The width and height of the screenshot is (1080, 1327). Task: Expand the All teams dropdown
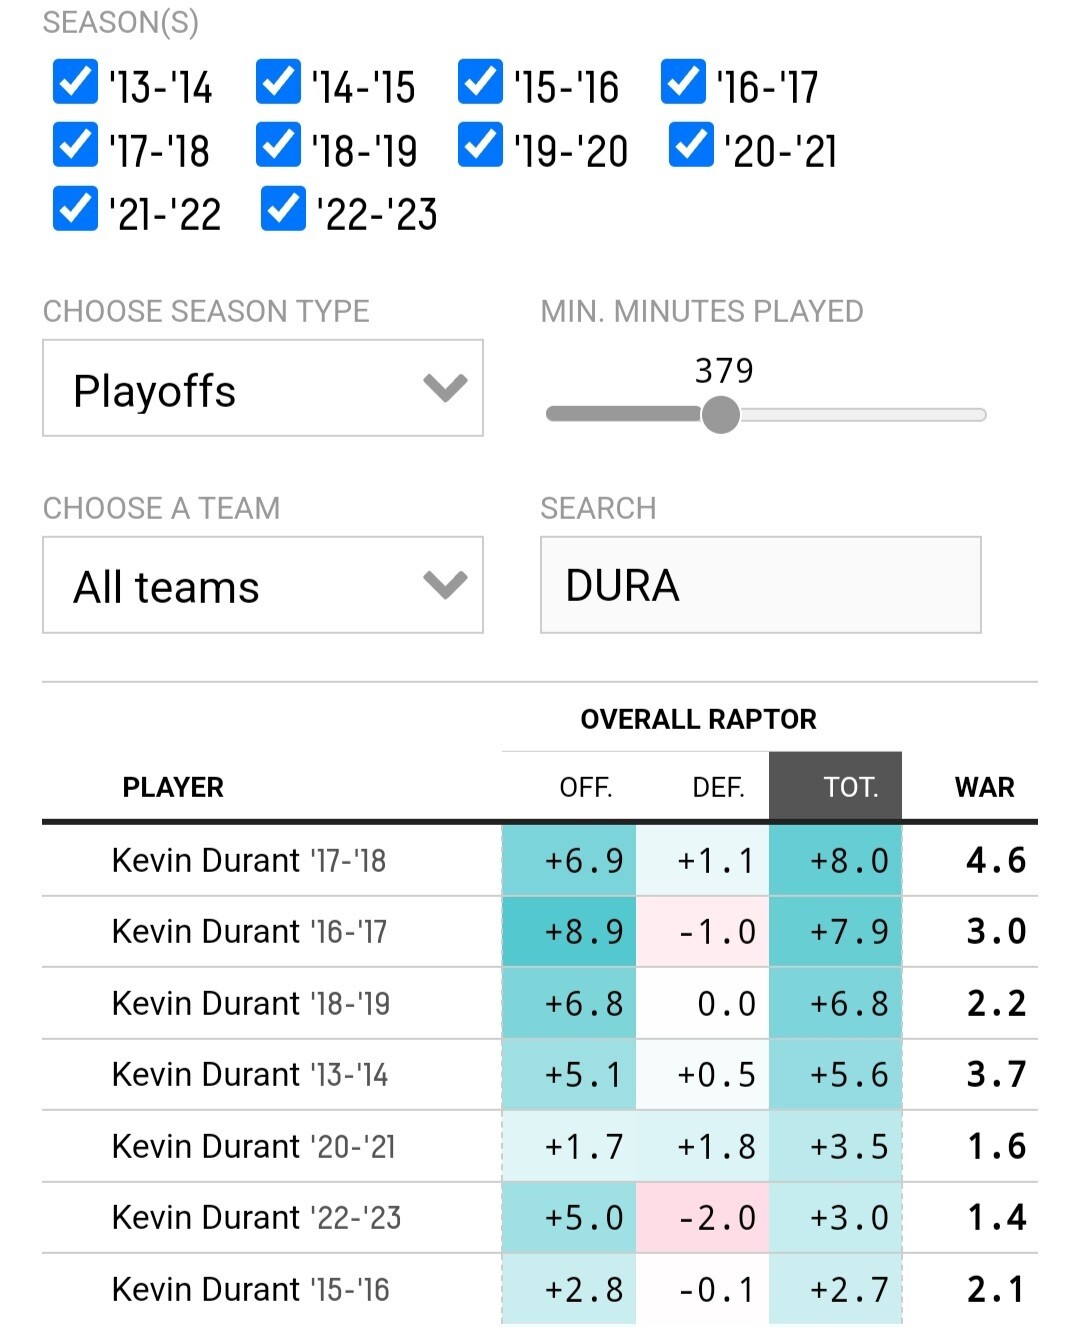[262, 585]
